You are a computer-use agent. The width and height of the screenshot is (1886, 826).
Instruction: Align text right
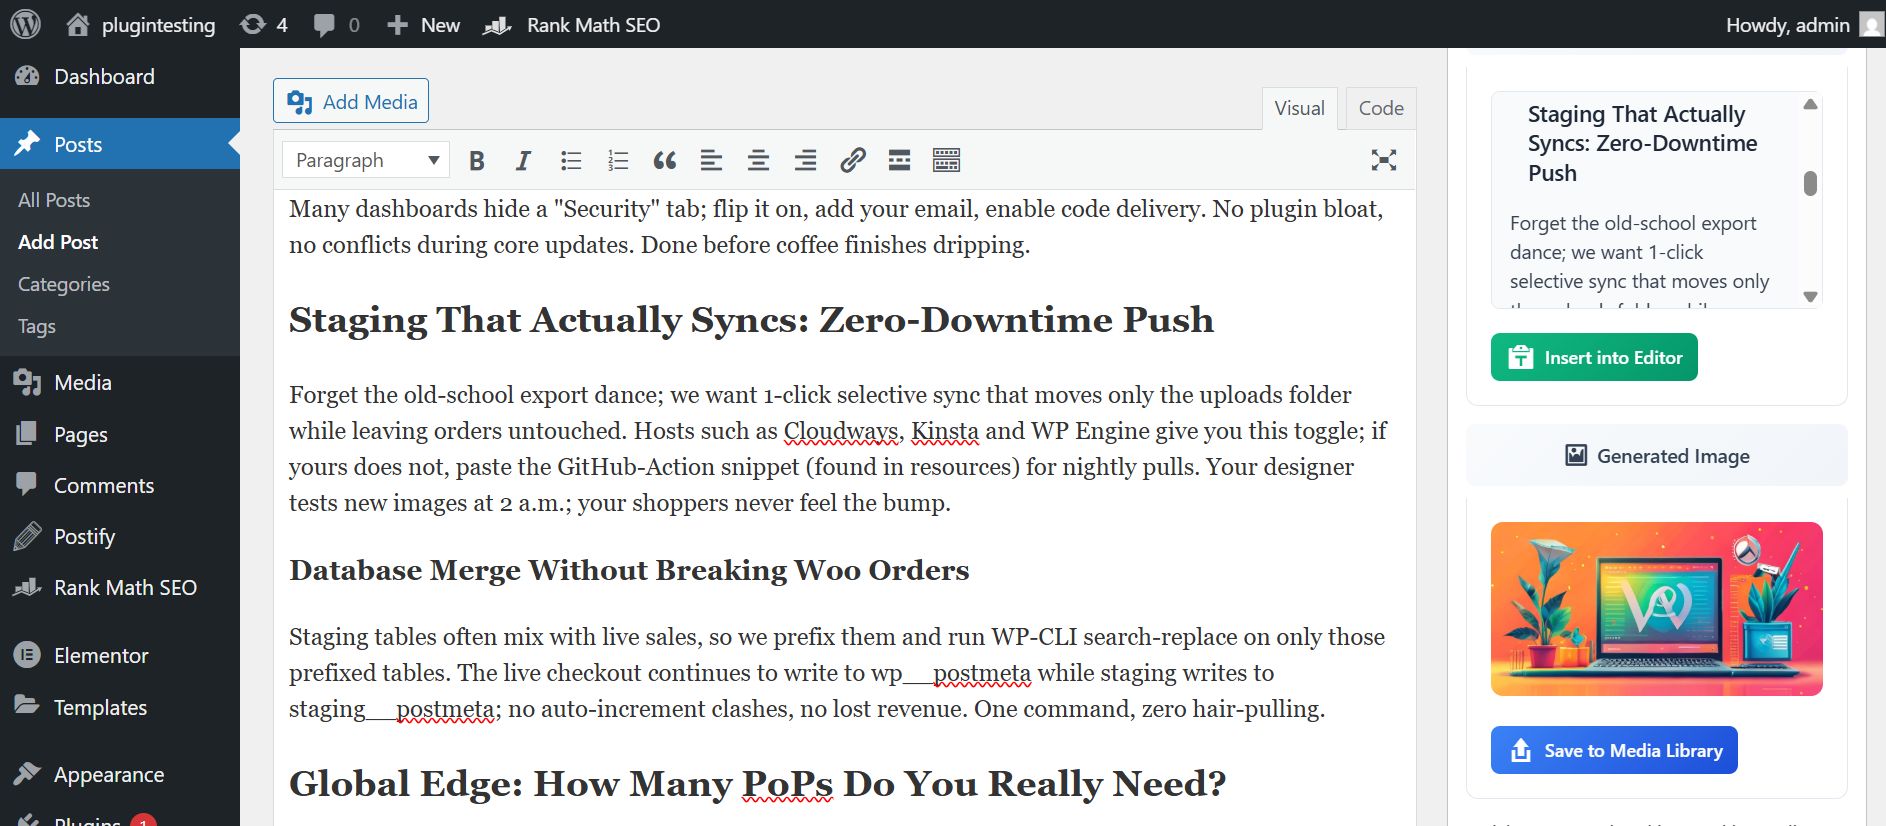point(805,160)
